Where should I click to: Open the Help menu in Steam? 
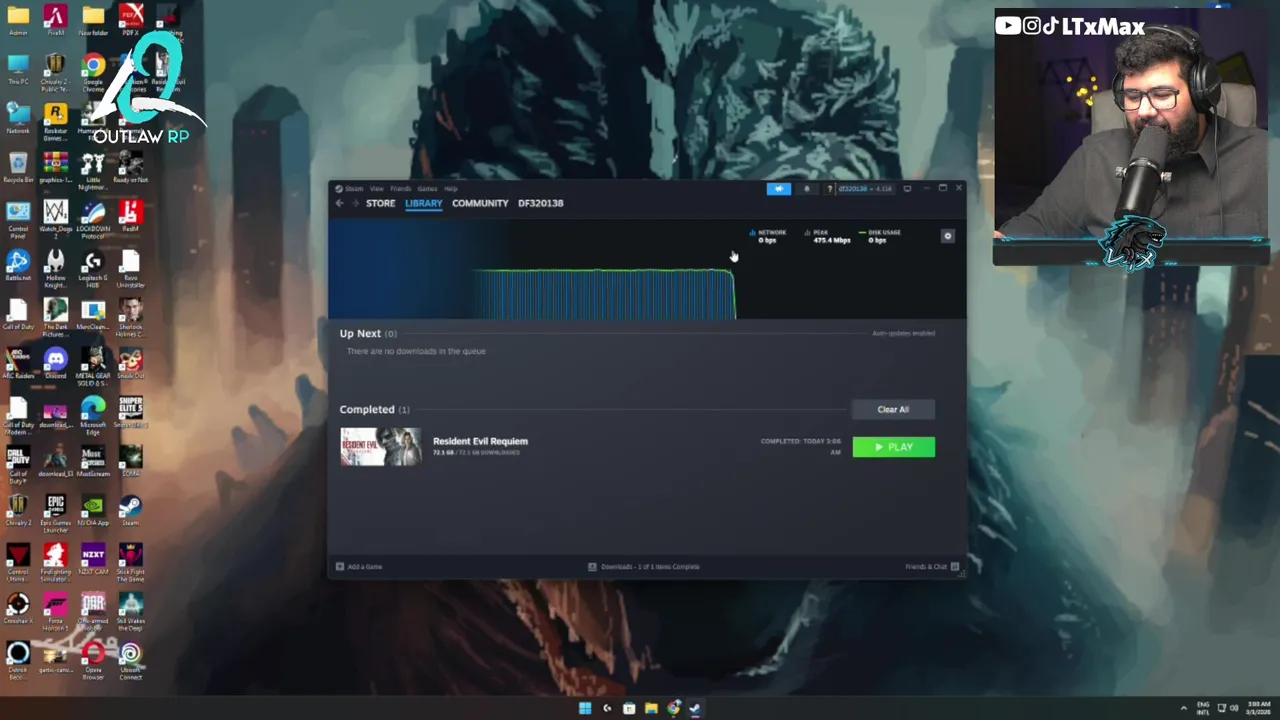pos(450,188)
